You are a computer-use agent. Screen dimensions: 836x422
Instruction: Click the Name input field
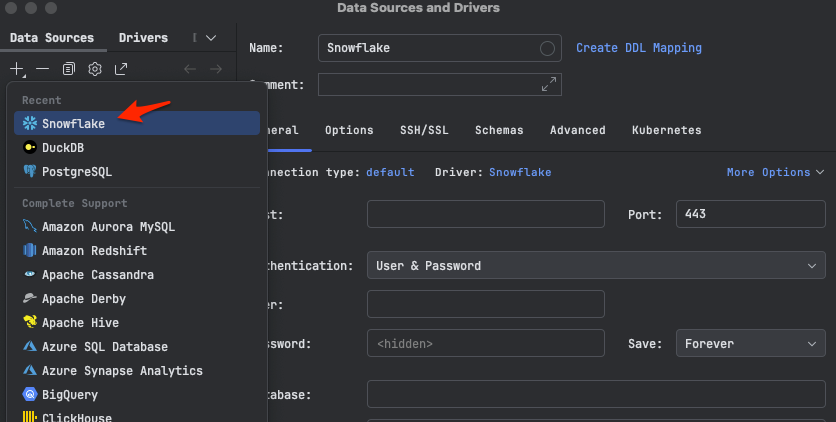439,48
